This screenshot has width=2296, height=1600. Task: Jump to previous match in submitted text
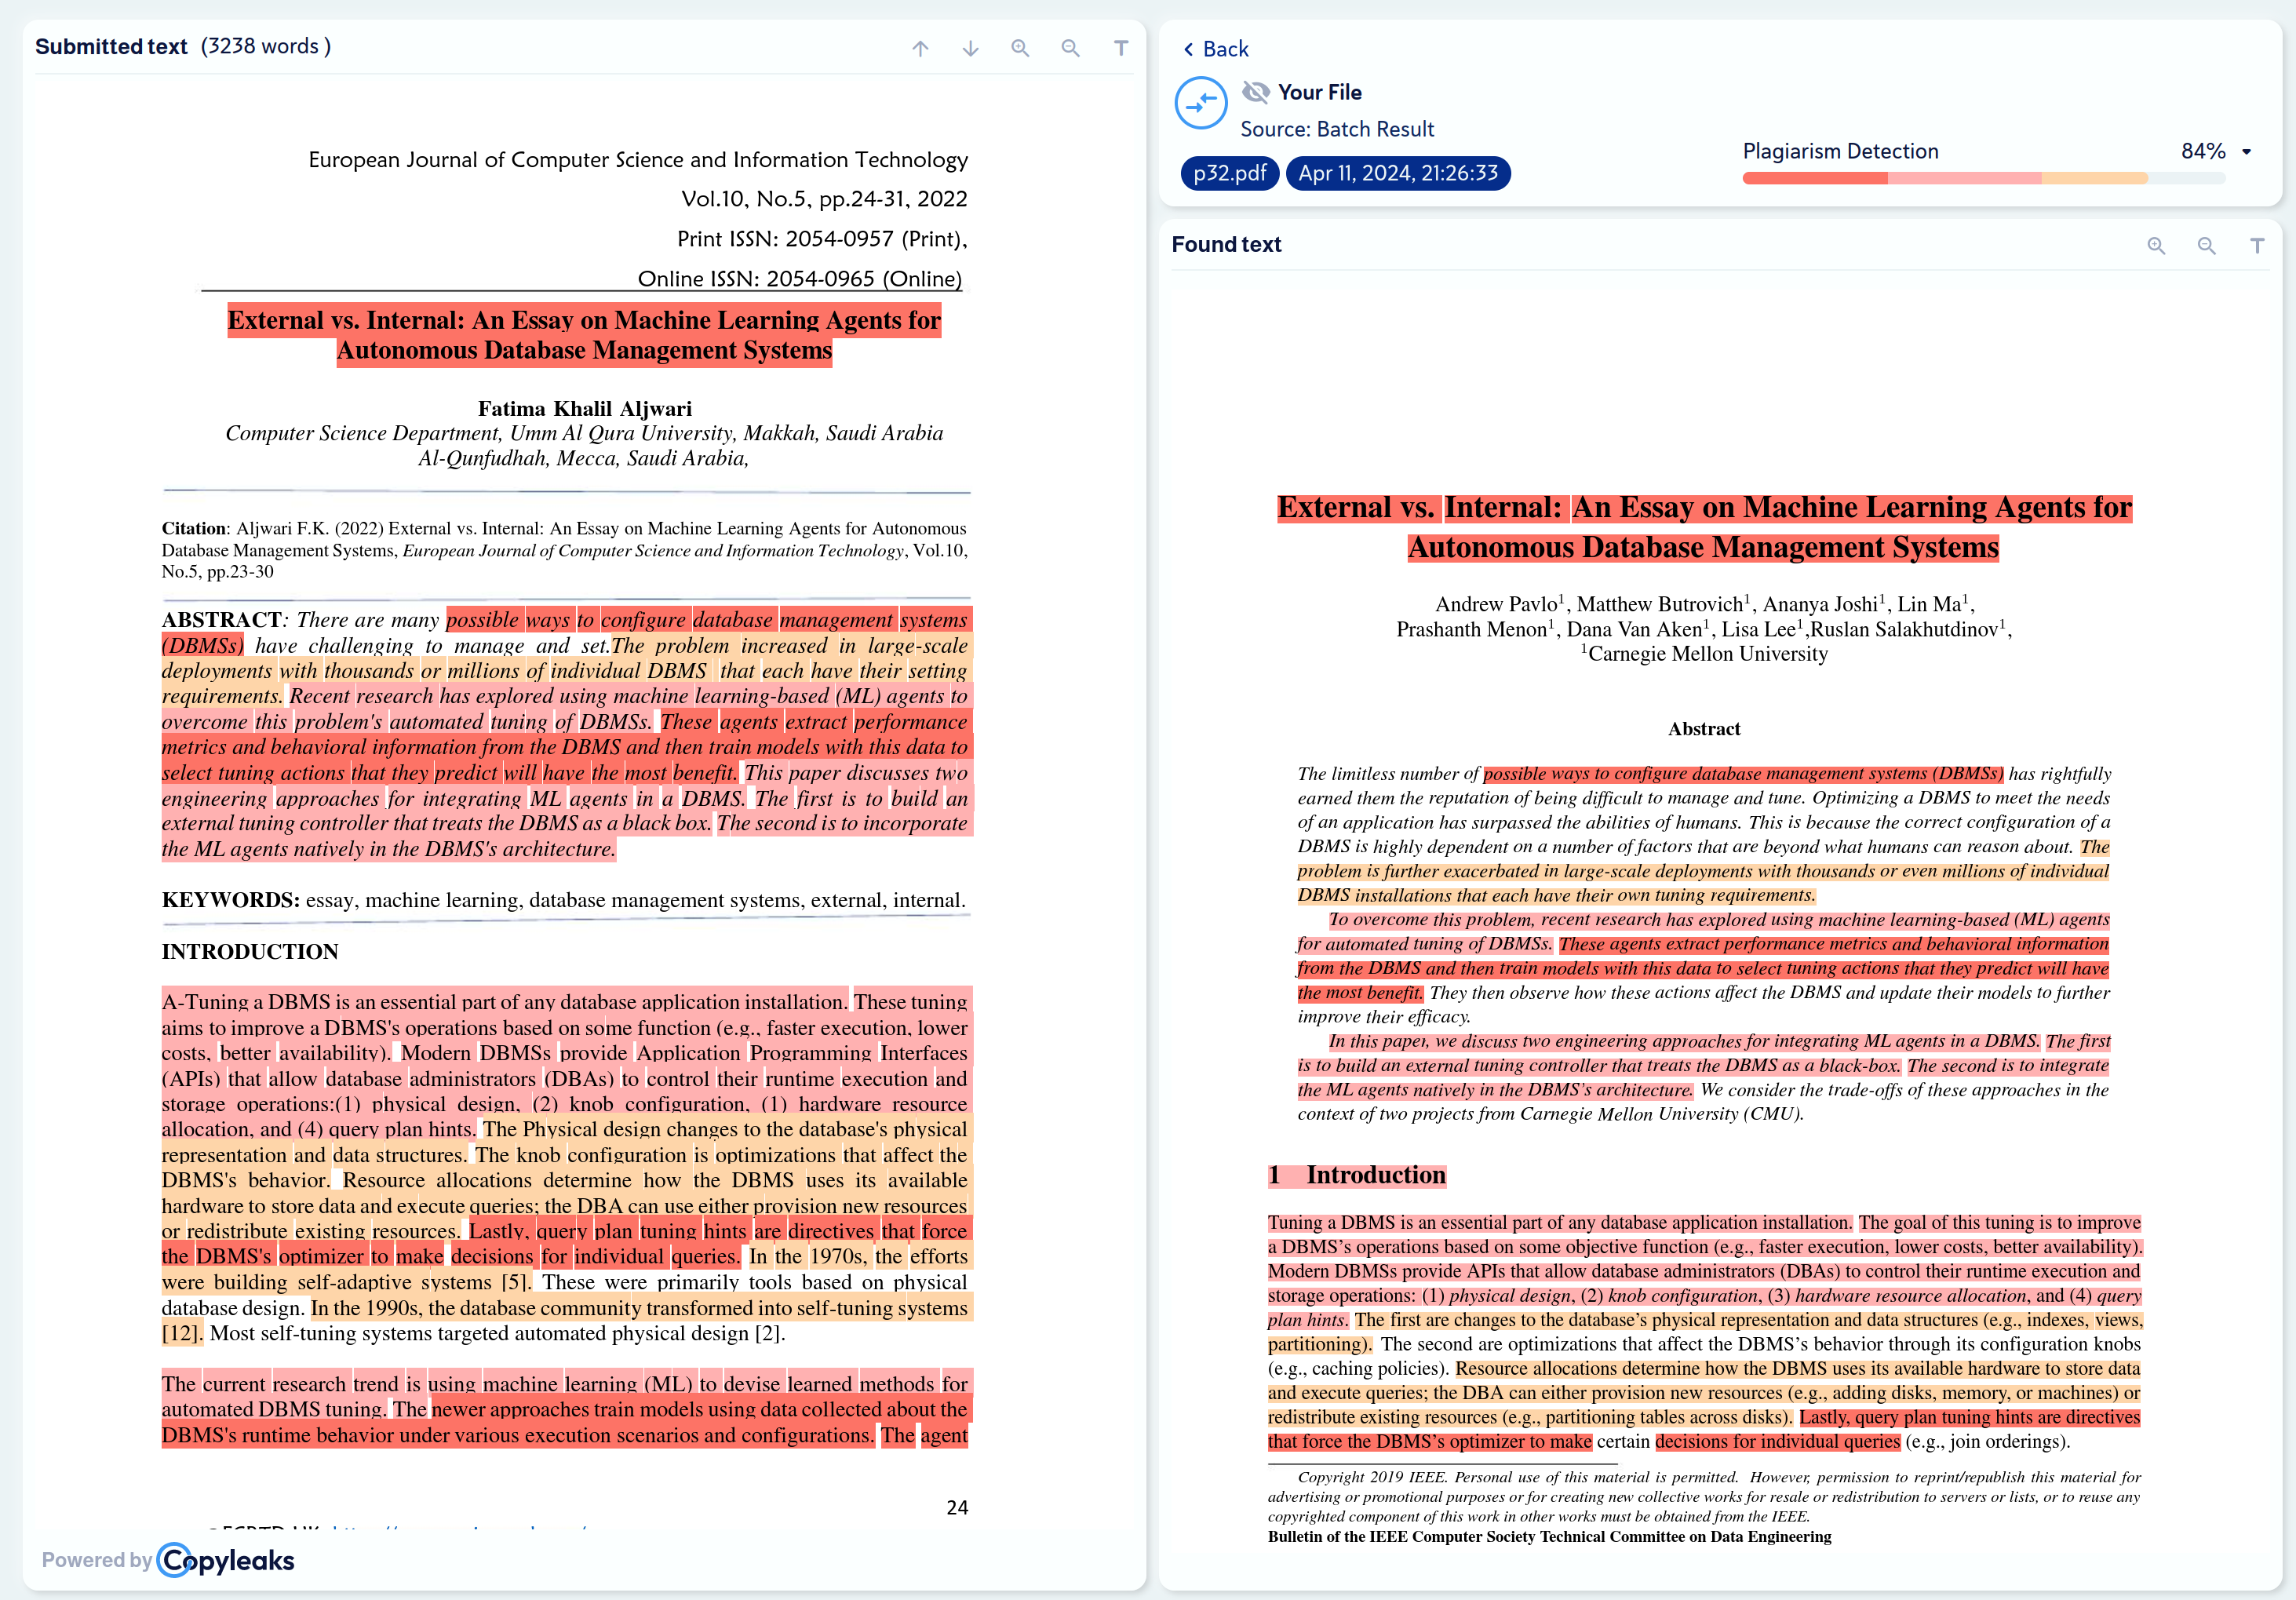[920, 48]
